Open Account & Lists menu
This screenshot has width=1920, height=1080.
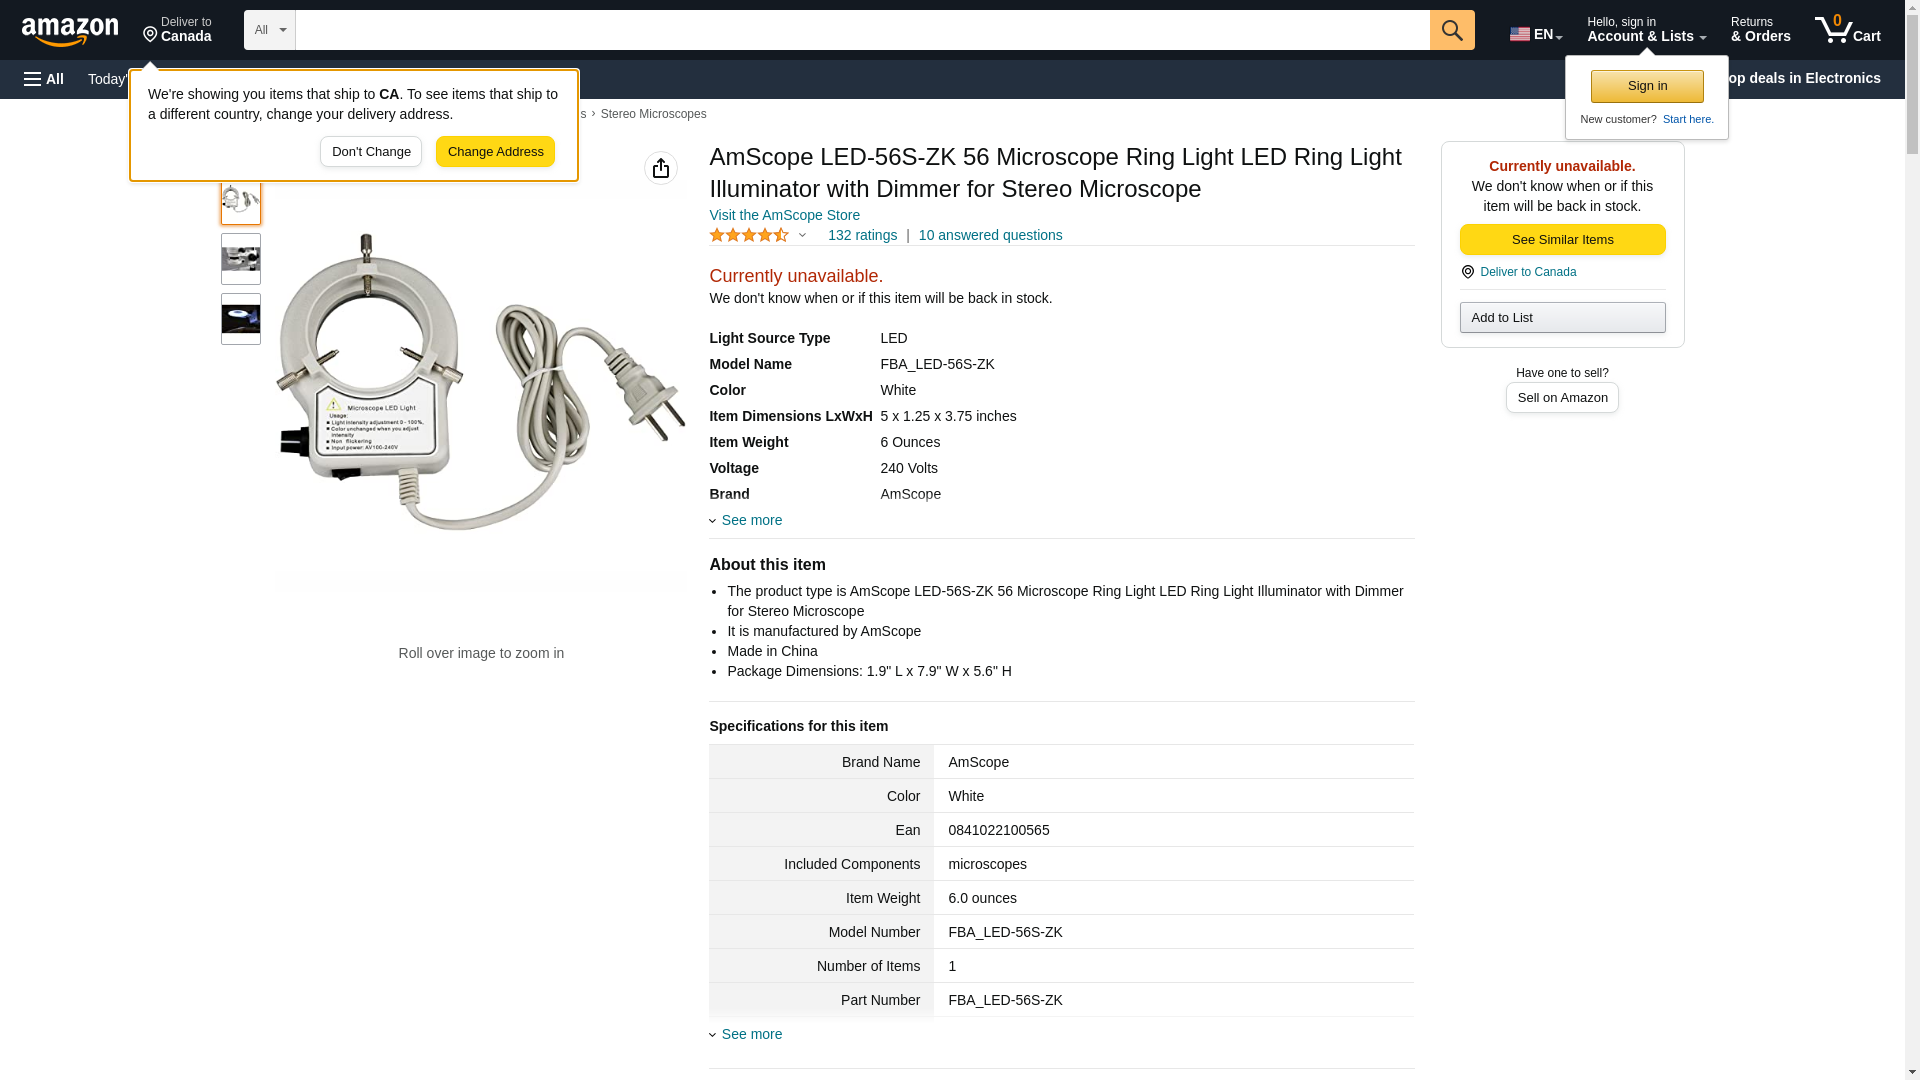pos(1645,30)
